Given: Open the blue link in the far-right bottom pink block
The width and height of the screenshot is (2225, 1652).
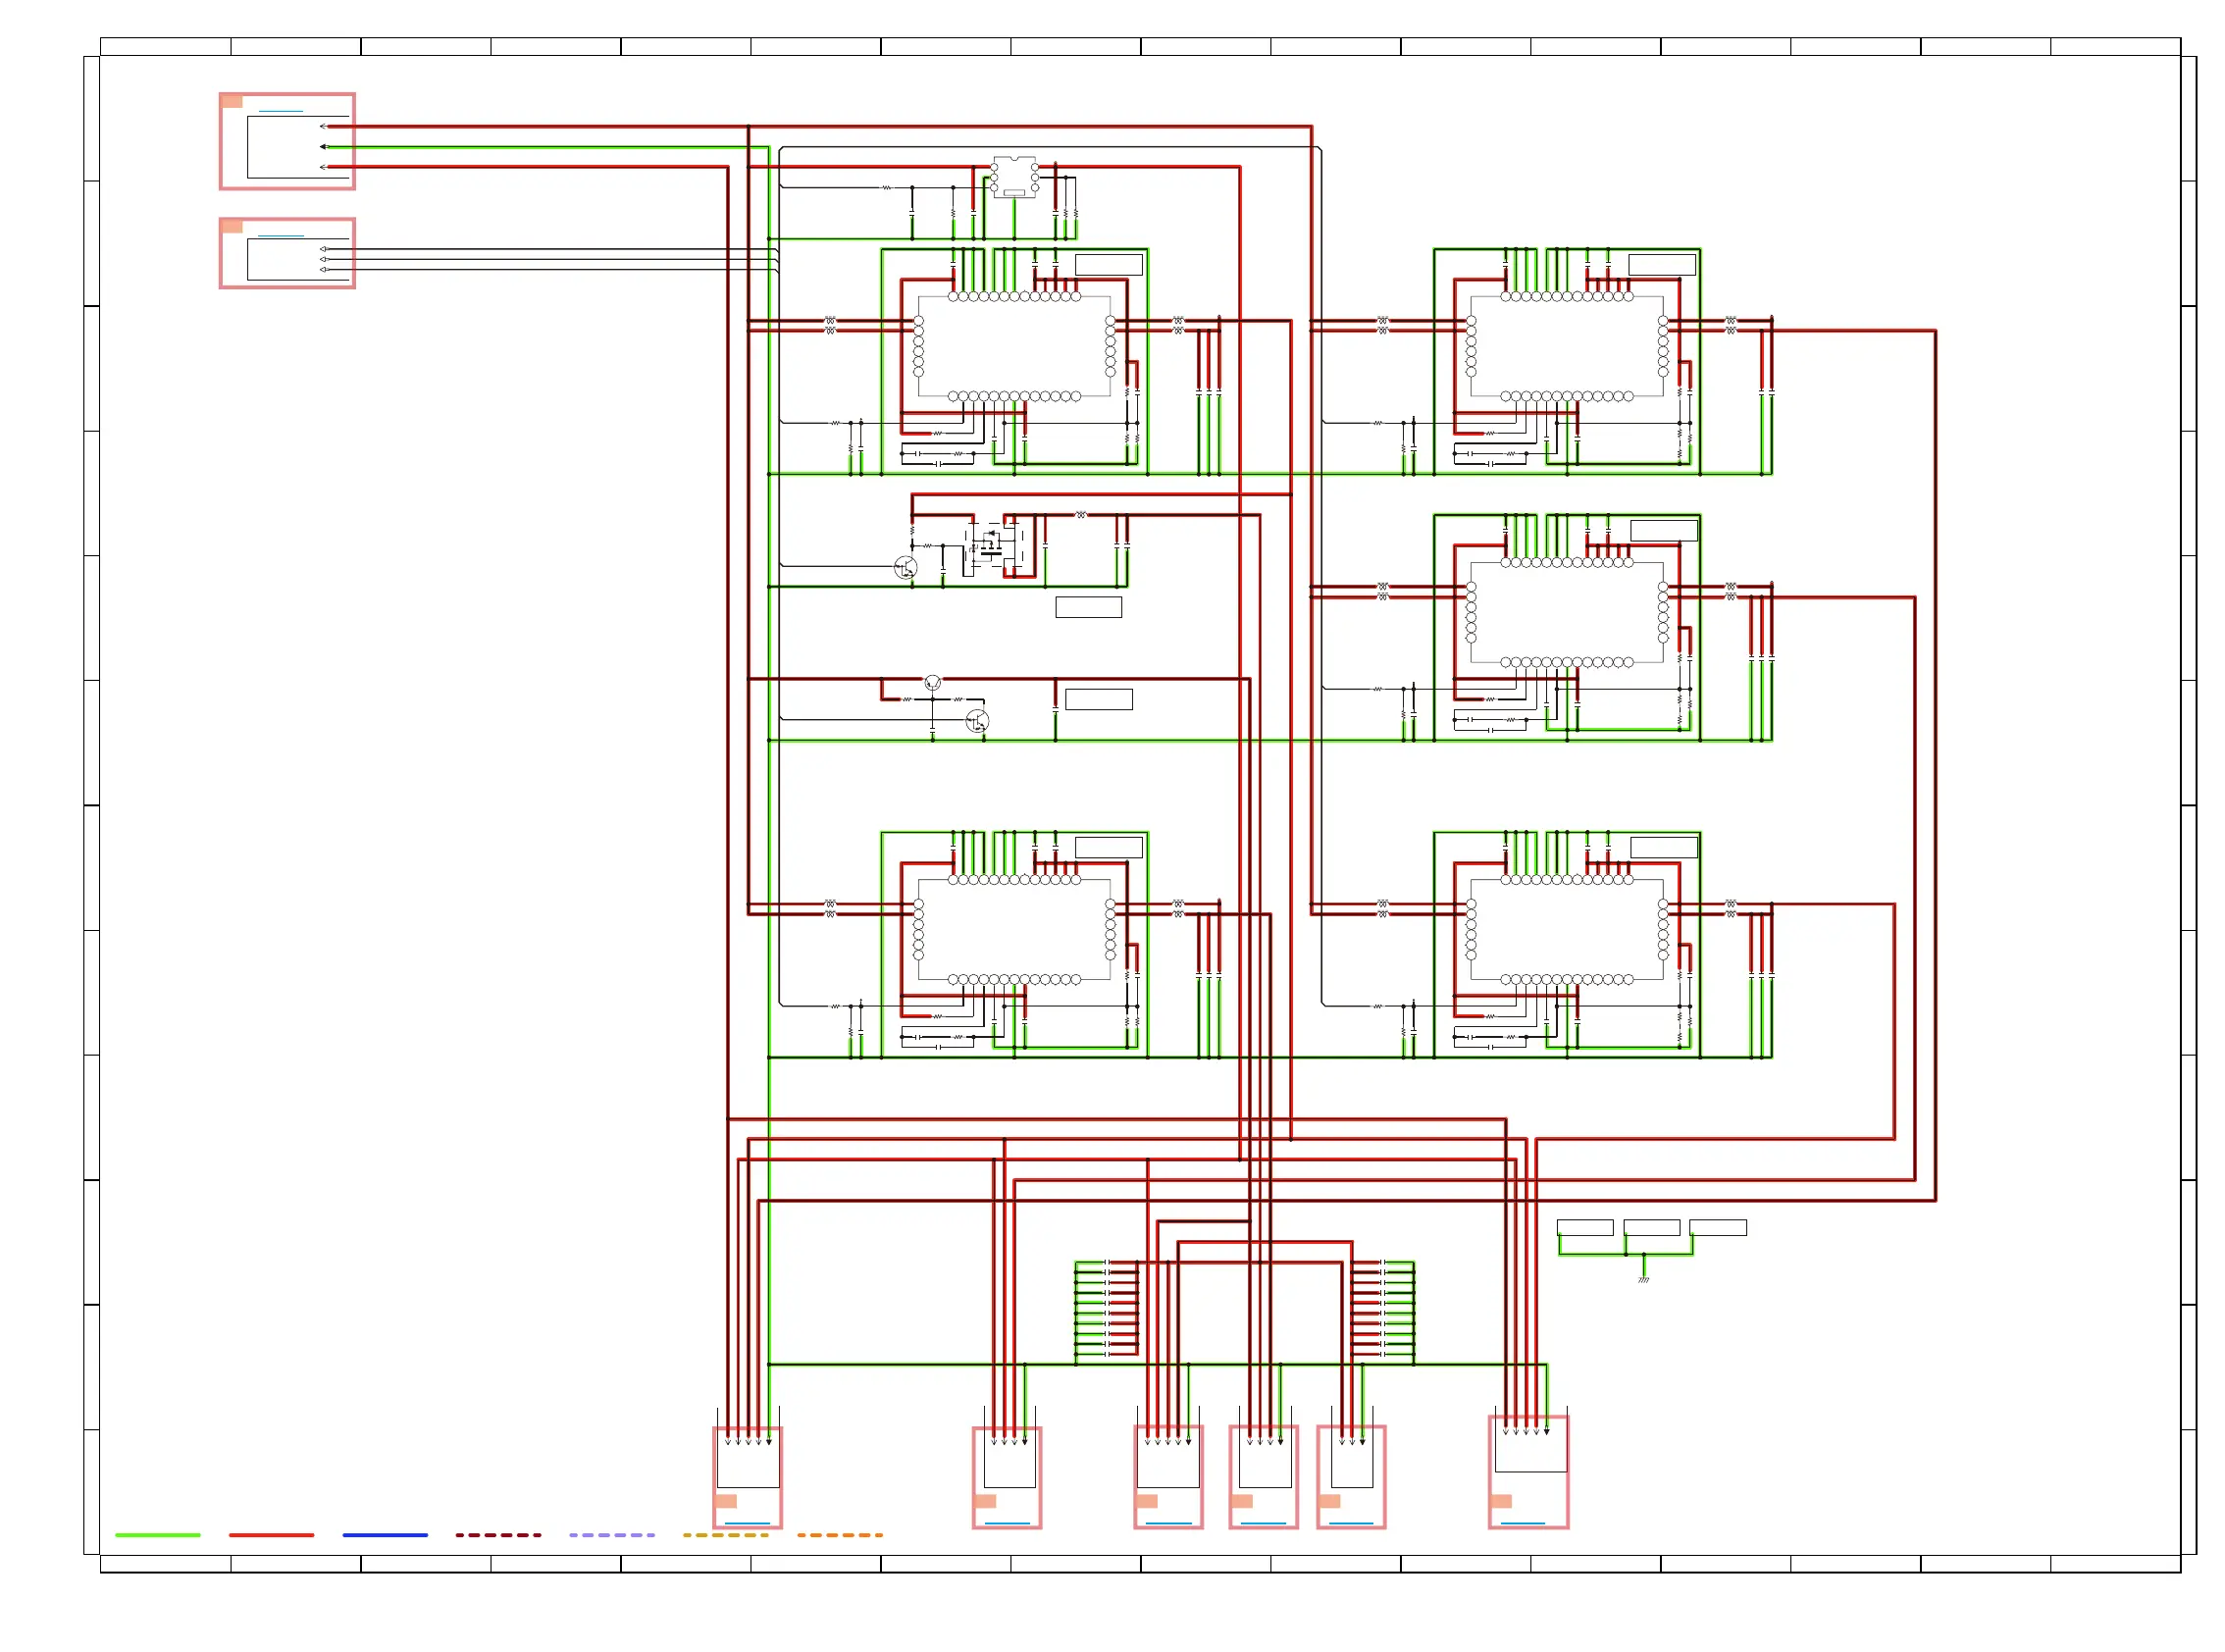Looking at the screenshot, I should (1523, 1523).
